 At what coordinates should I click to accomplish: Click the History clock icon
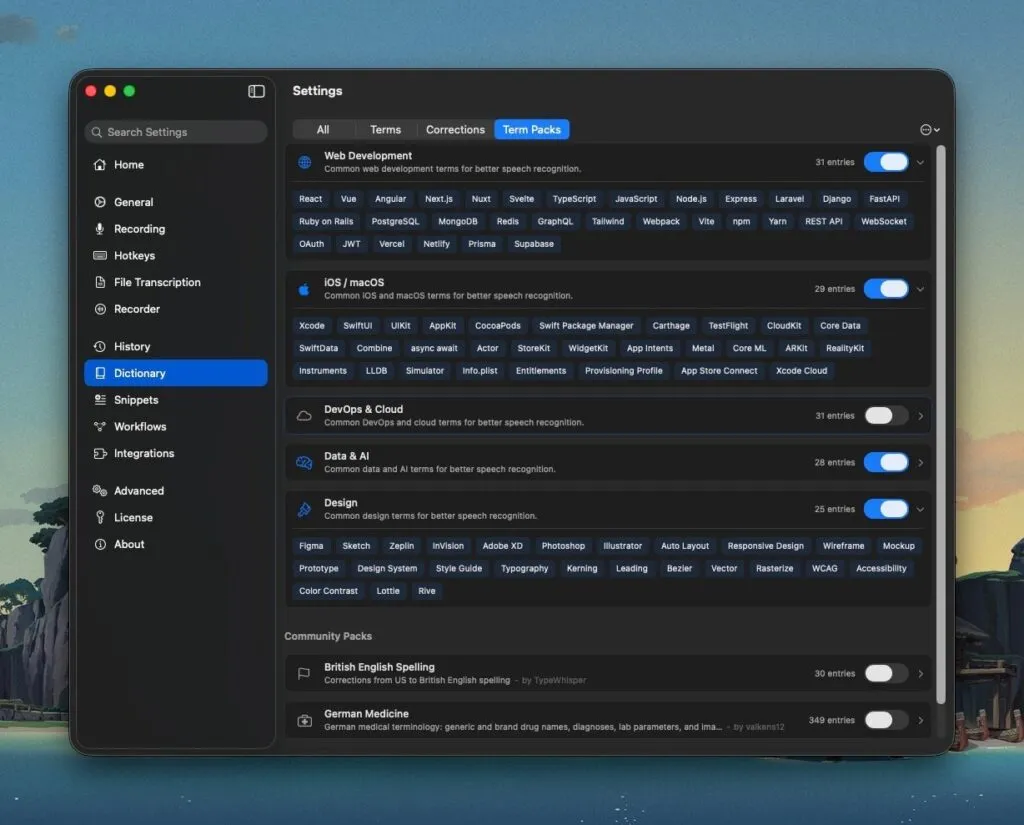pyautogui.click(x=100, y=346)
